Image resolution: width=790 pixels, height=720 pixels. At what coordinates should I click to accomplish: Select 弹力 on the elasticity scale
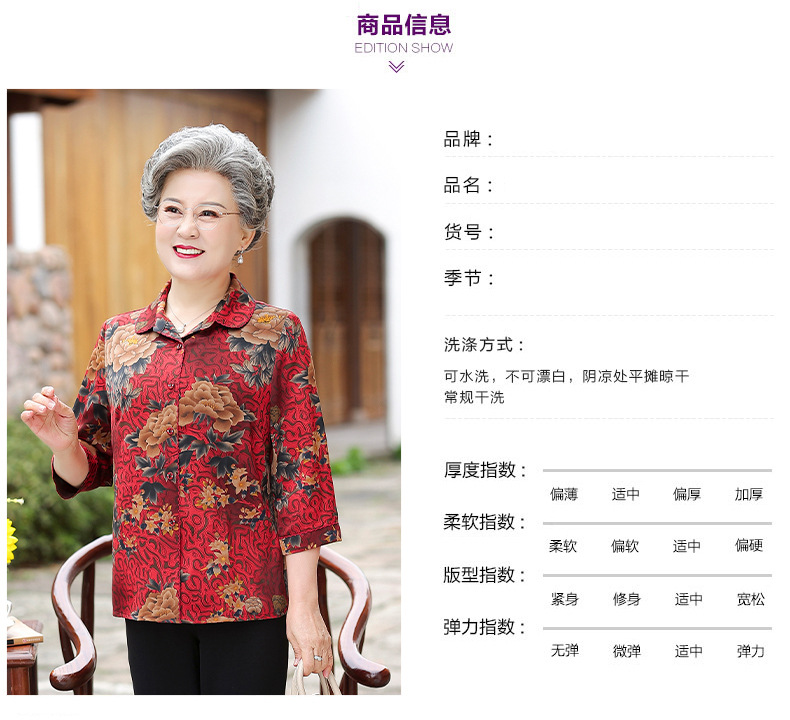point(751,651)
